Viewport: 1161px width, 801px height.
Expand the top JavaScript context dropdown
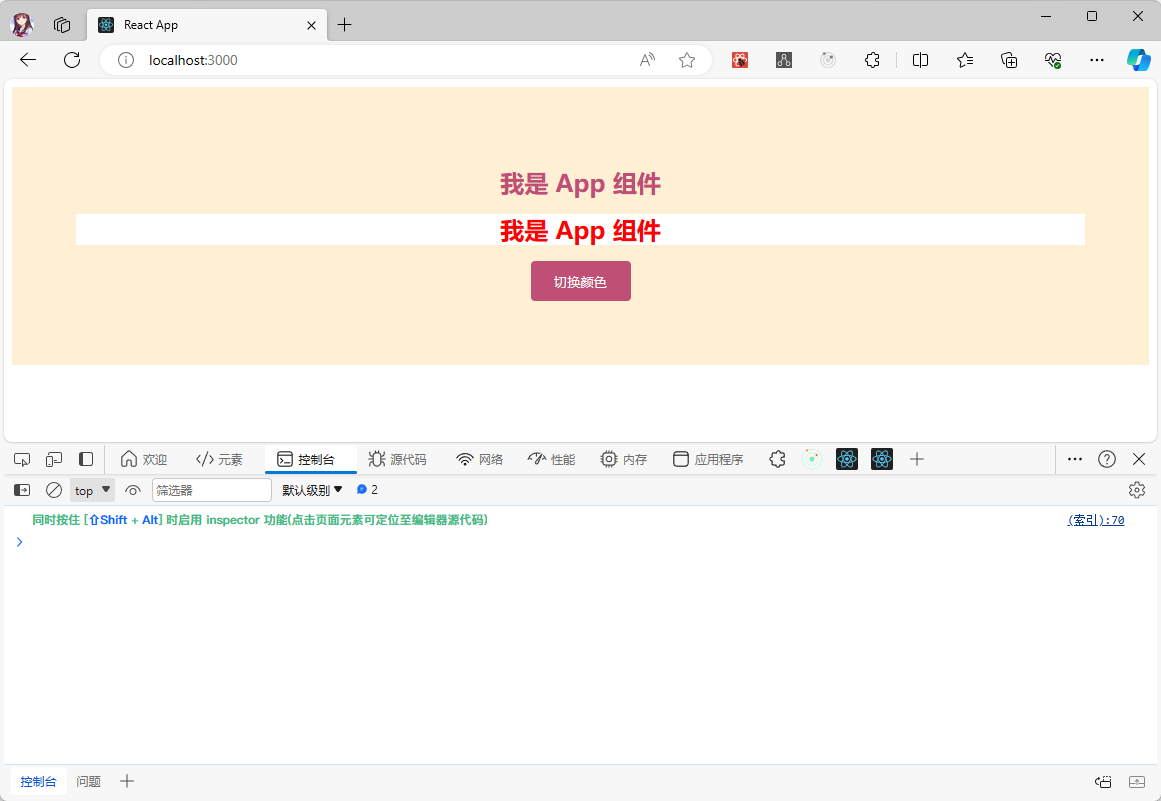(92, 490)
